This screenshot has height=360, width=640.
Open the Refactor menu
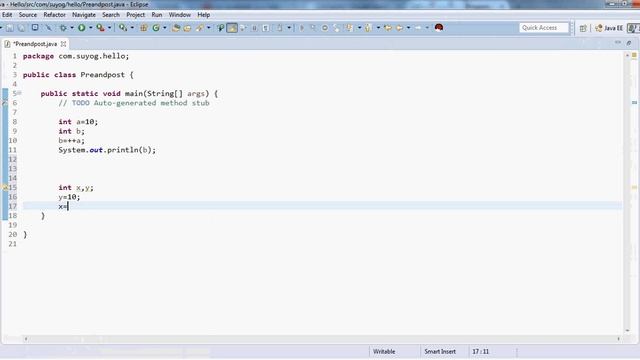click(x=54, y=15)
